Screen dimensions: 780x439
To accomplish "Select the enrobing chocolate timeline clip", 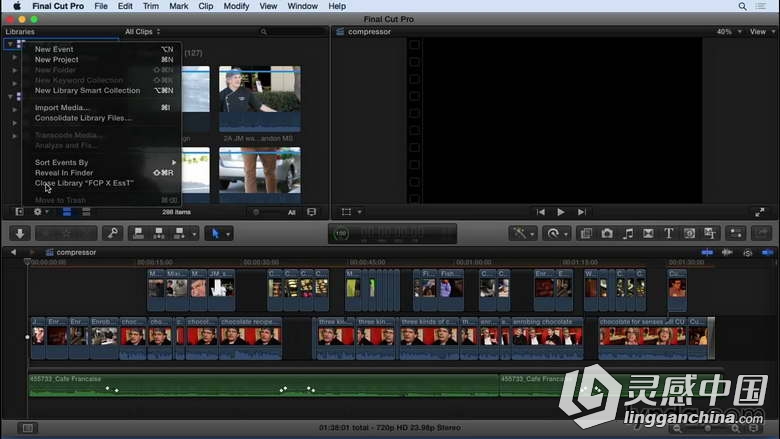I will (x=547, y=338).
